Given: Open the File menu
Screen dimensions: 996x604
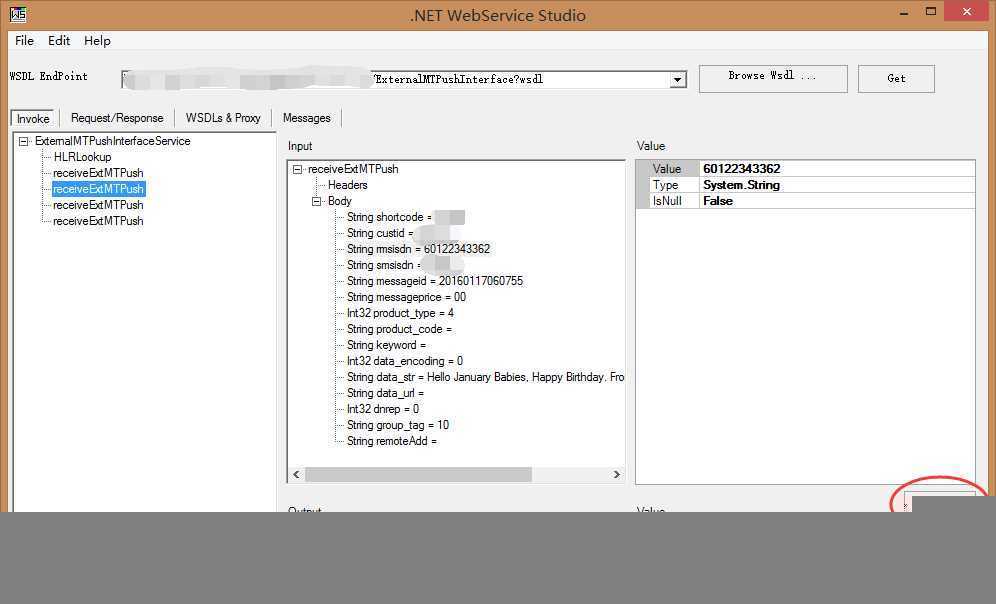Looking at the screenshot, I should tap(24, 41).
